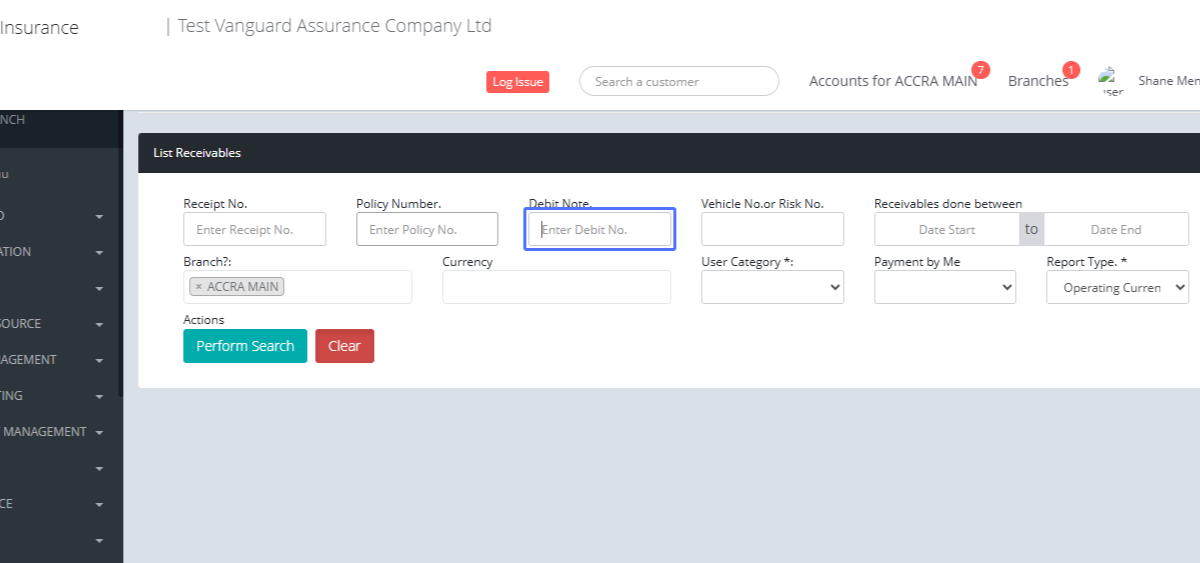Expand the sidebar item ending in TING
Viewport: 1200px width, 563px height.
[x=99, y=396]
